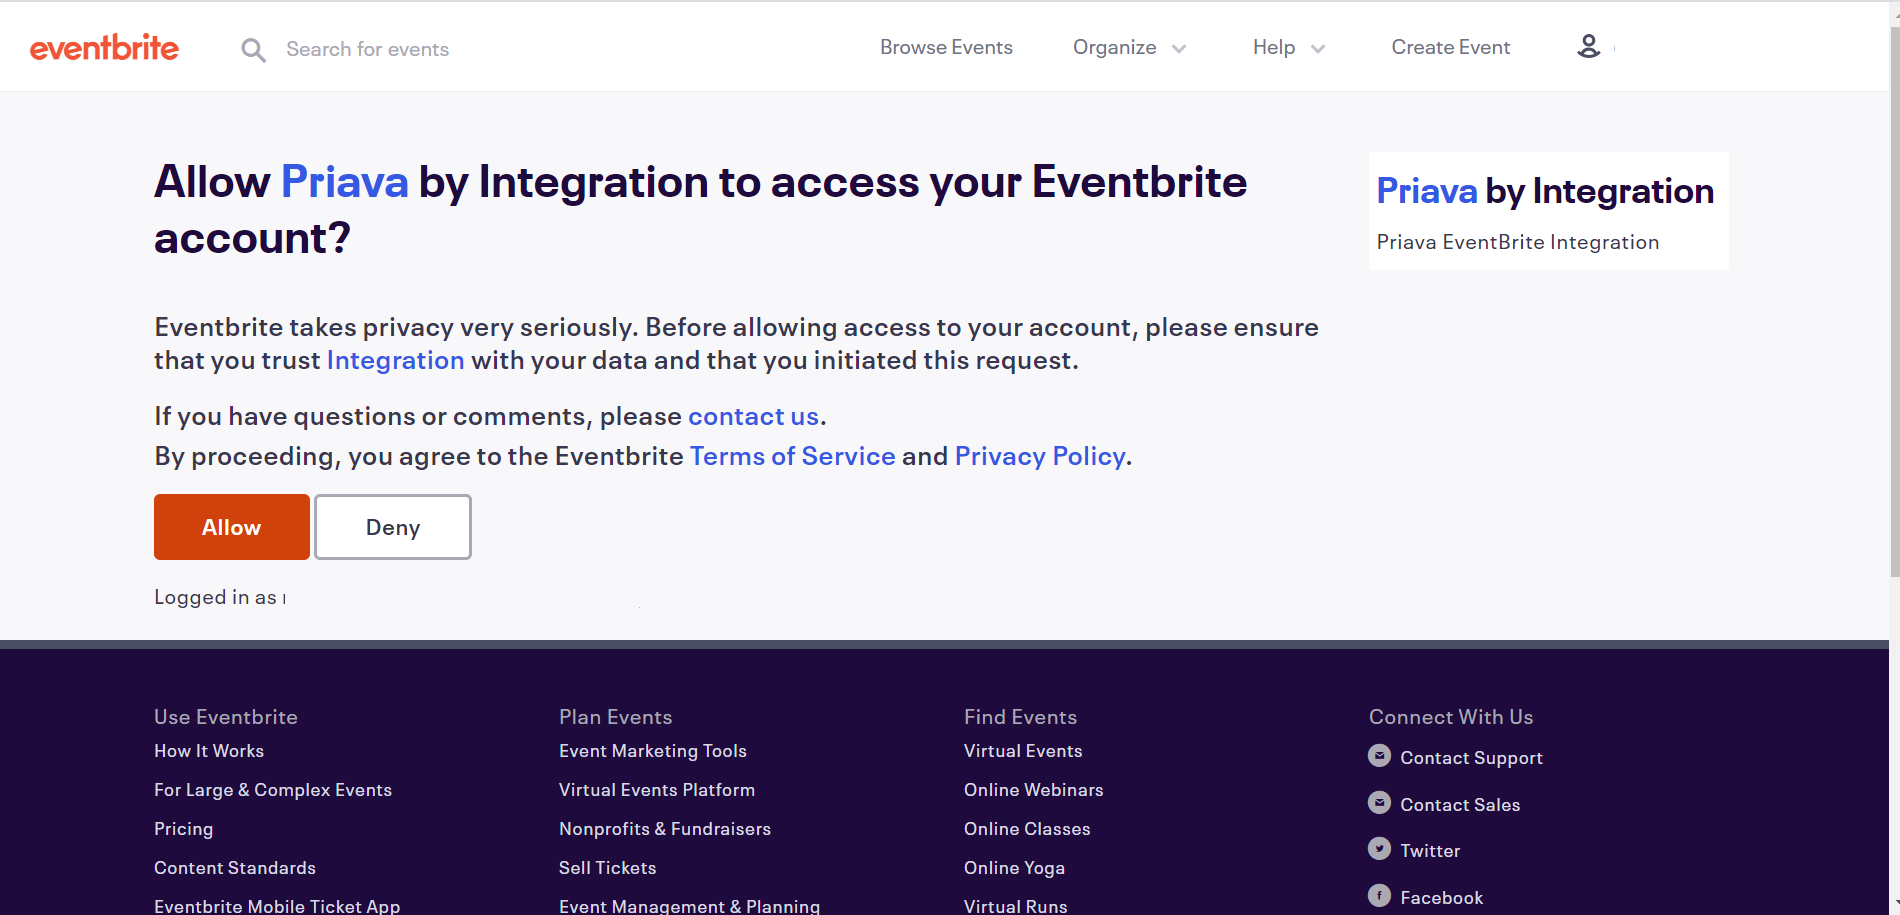Image resolution: width=1900 pixels, height=915 pixels.
Task: Open the Privacy Policy link
Action: pyautogui.click(x=1040, y=456)
